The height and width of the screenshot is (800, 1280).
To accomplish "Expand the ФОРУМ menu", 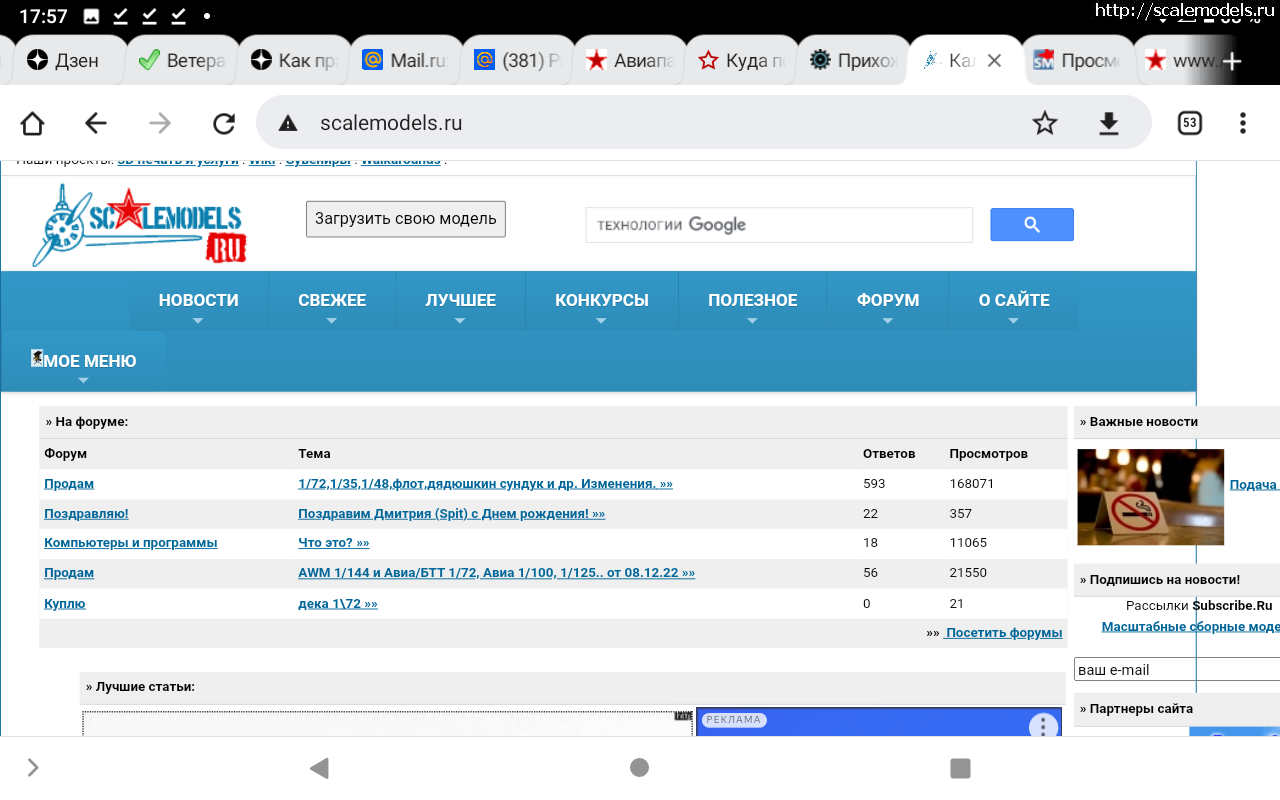I will [888, 301].
